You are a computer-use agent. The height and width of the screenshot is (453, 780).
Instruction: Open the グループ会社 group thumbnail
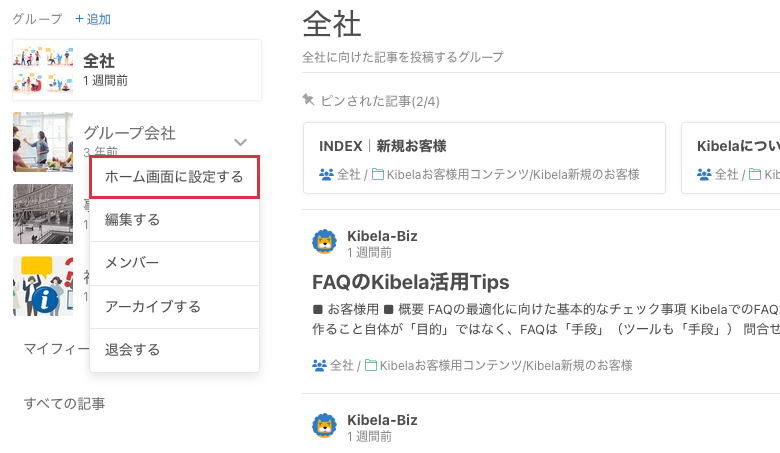[x=43, y=142]
